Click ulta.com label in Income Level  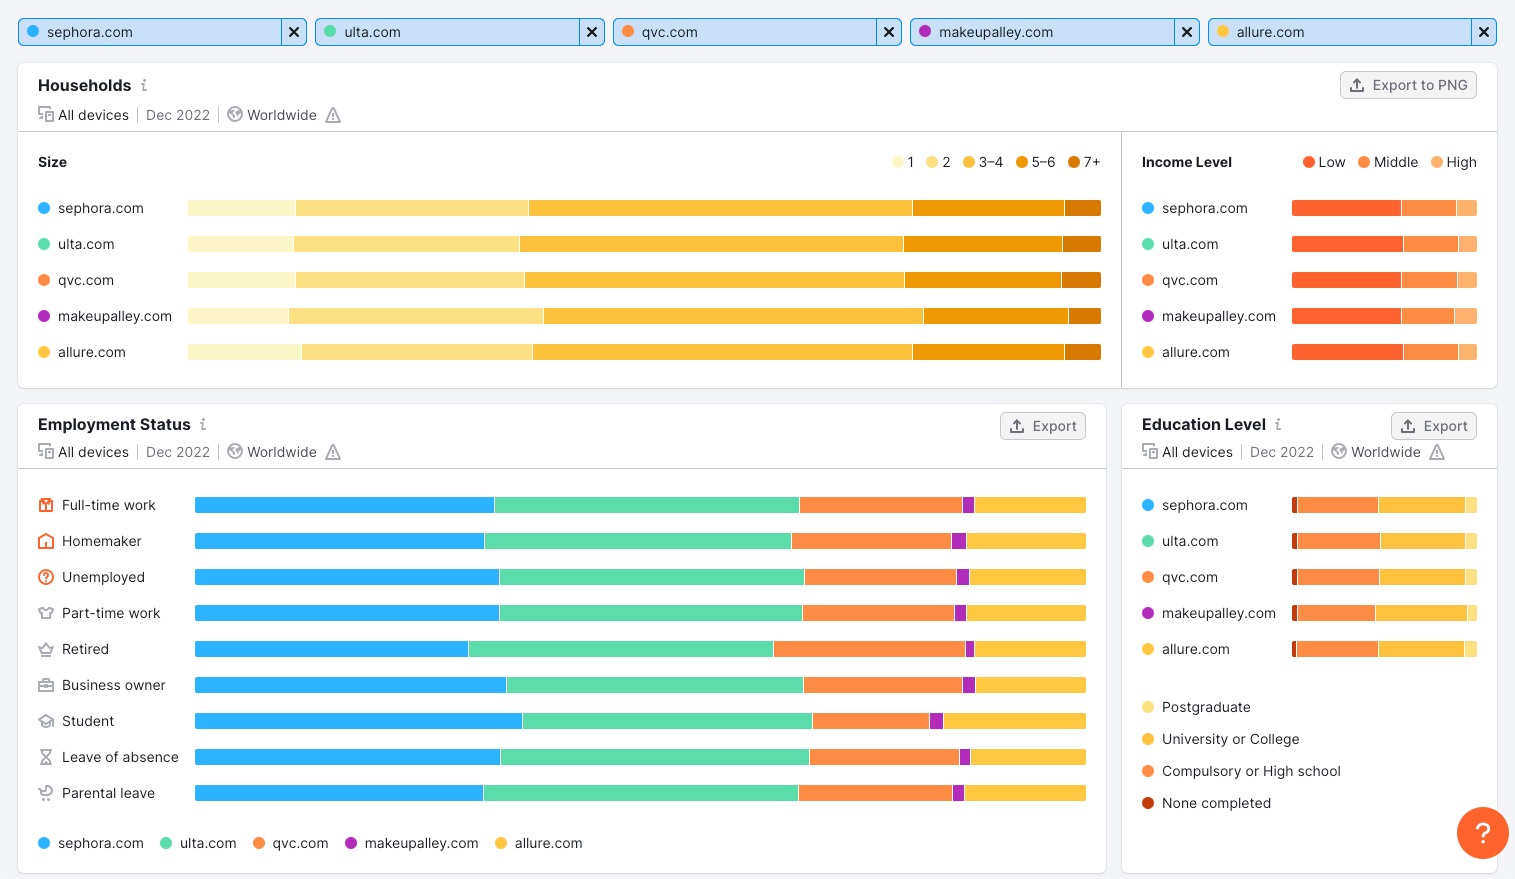tap(1190, 244)
